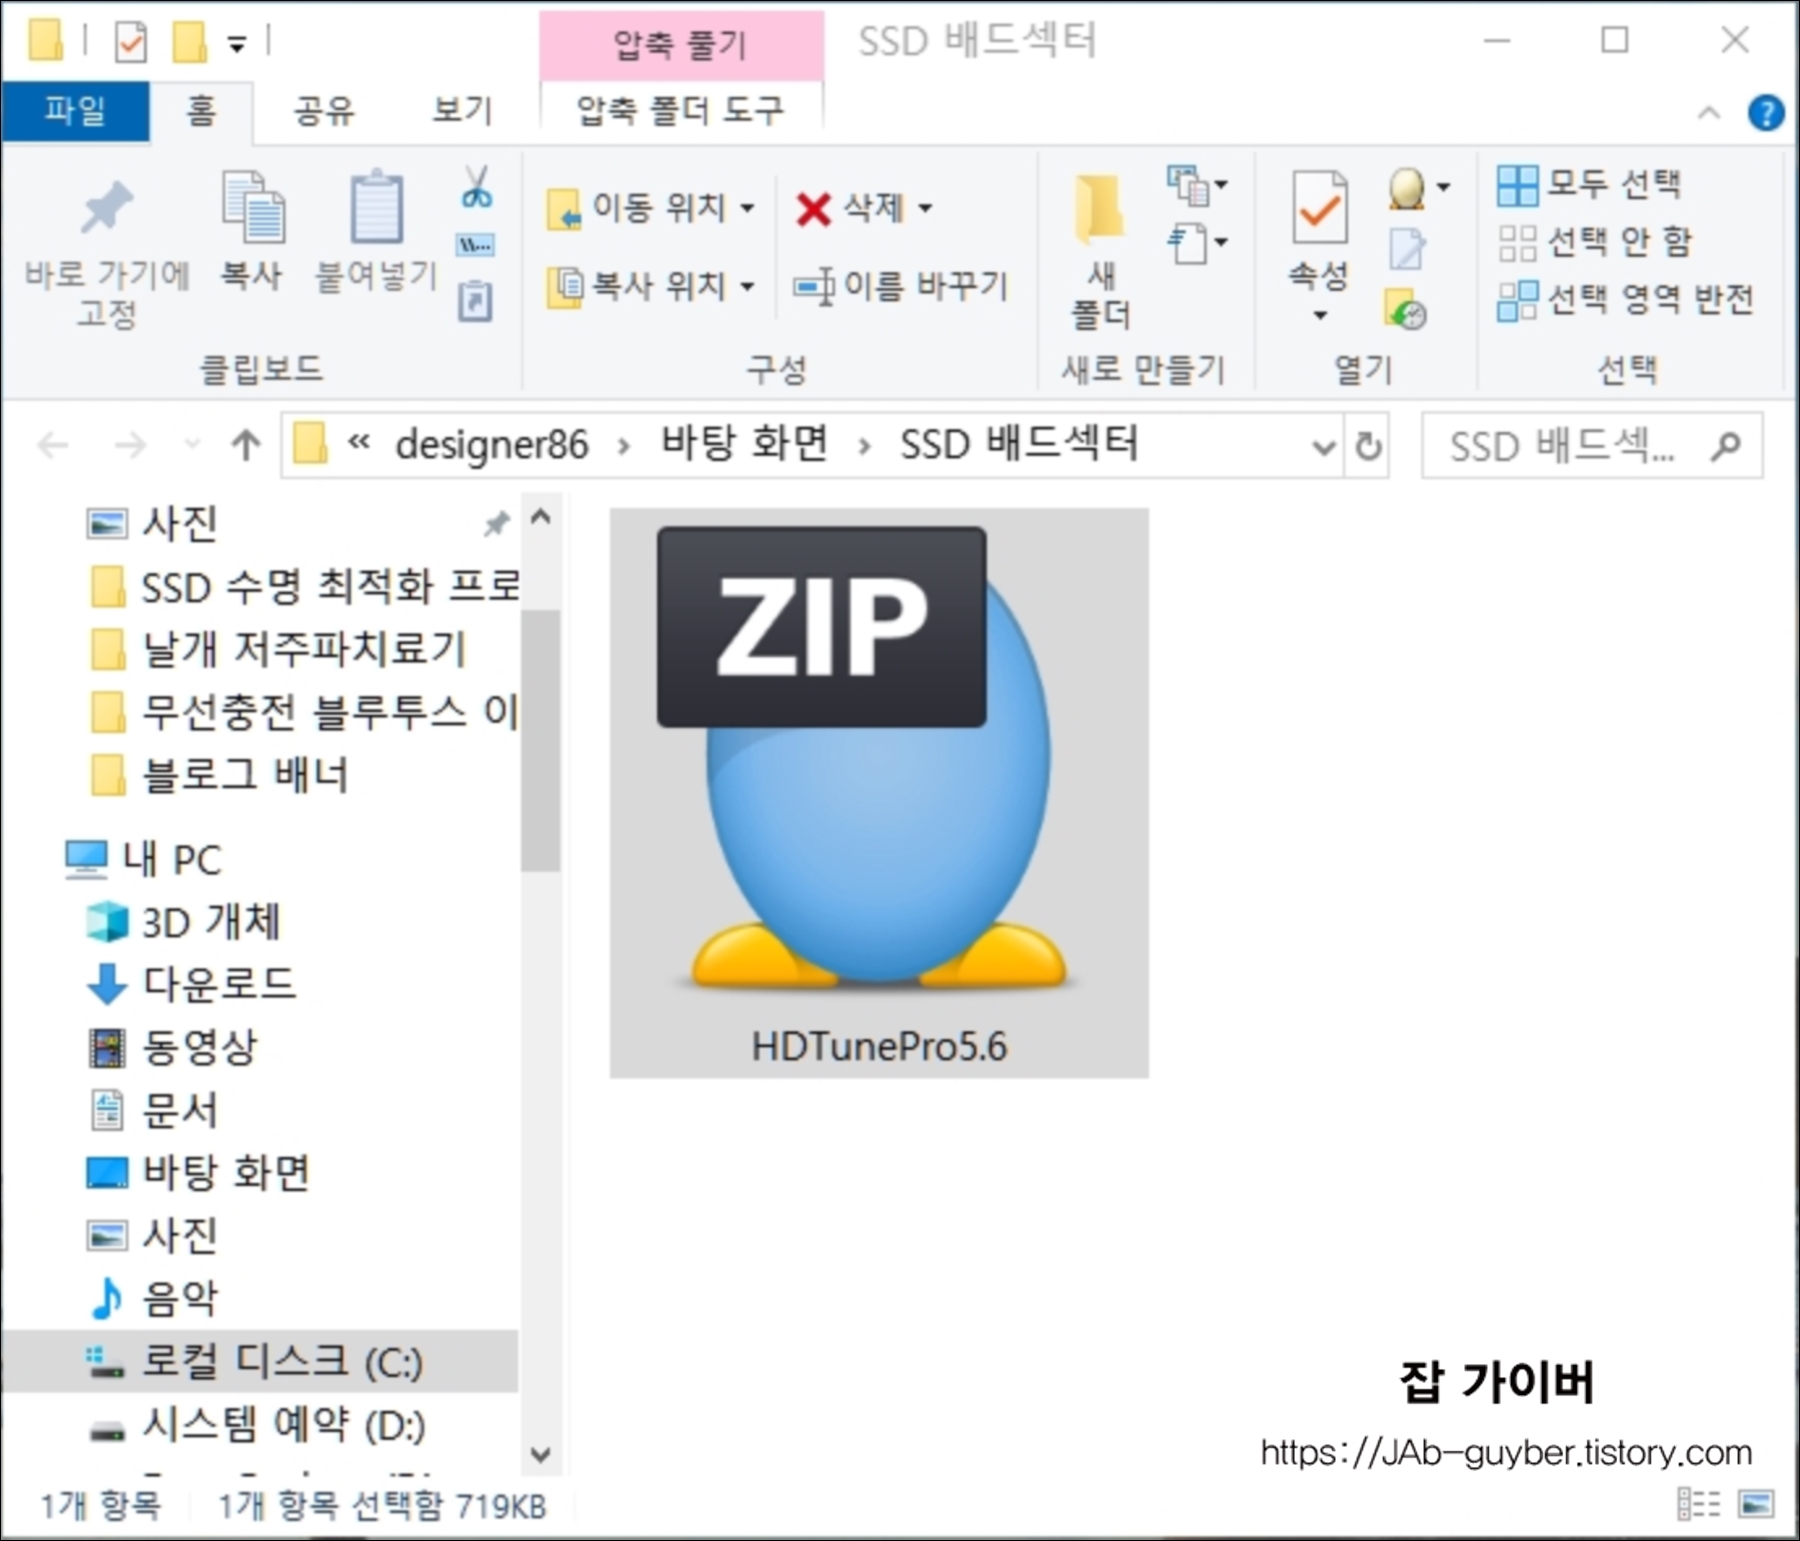The image size is (1800, 1541).
Task: Select 내 PC in the sidebar
Action: click(143, 859)
